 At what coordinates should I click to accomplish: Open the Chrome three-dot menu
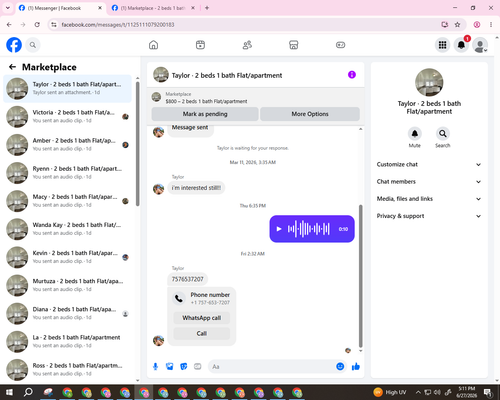point(491,25)
